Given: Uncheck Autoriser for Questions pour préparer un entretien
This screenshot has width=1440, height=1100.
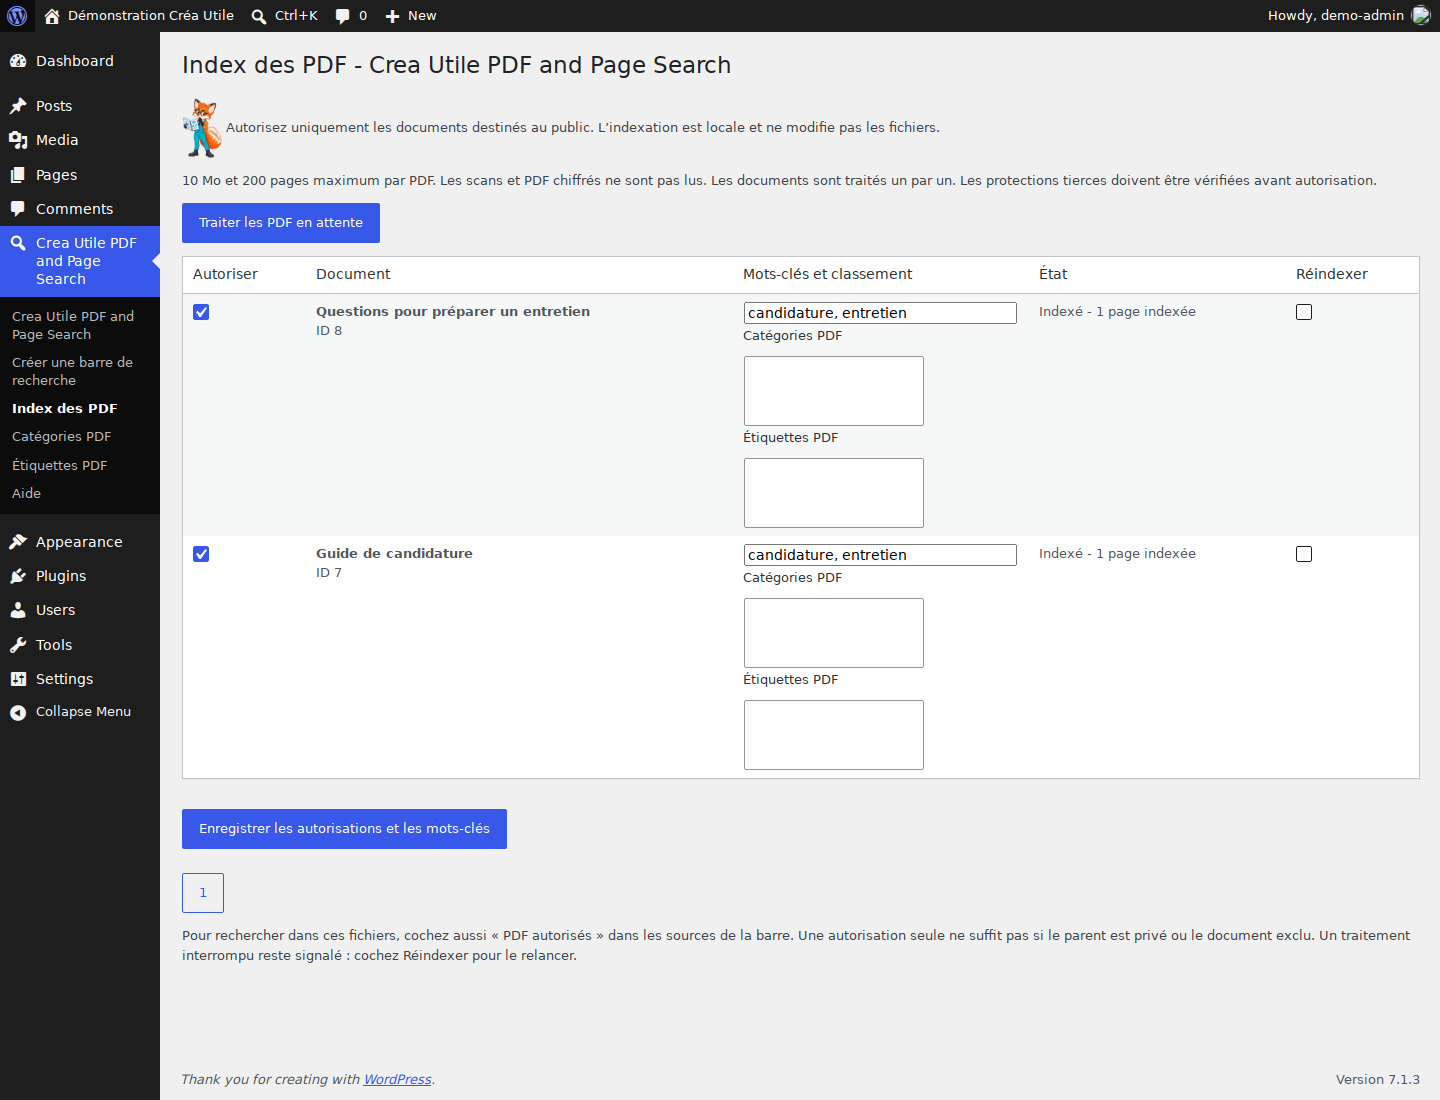Looking at the screenshot, I should (x=201, y=312).
